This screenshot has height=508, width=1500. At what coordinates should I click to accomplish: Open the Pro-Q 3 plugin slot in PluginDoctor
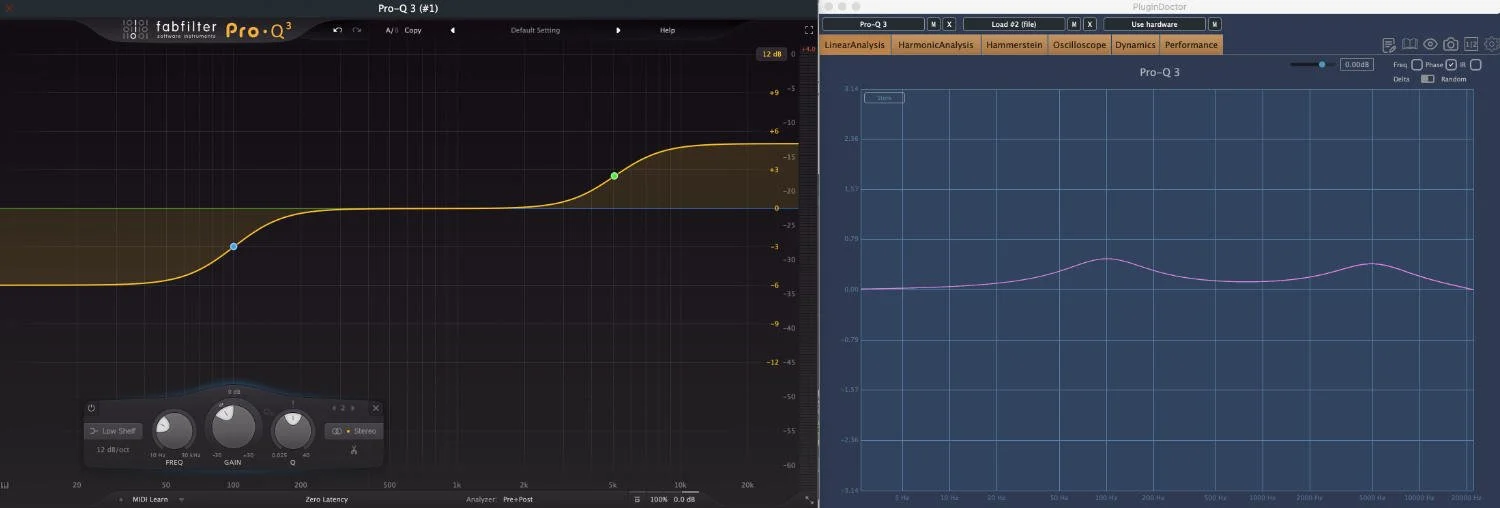874,24
